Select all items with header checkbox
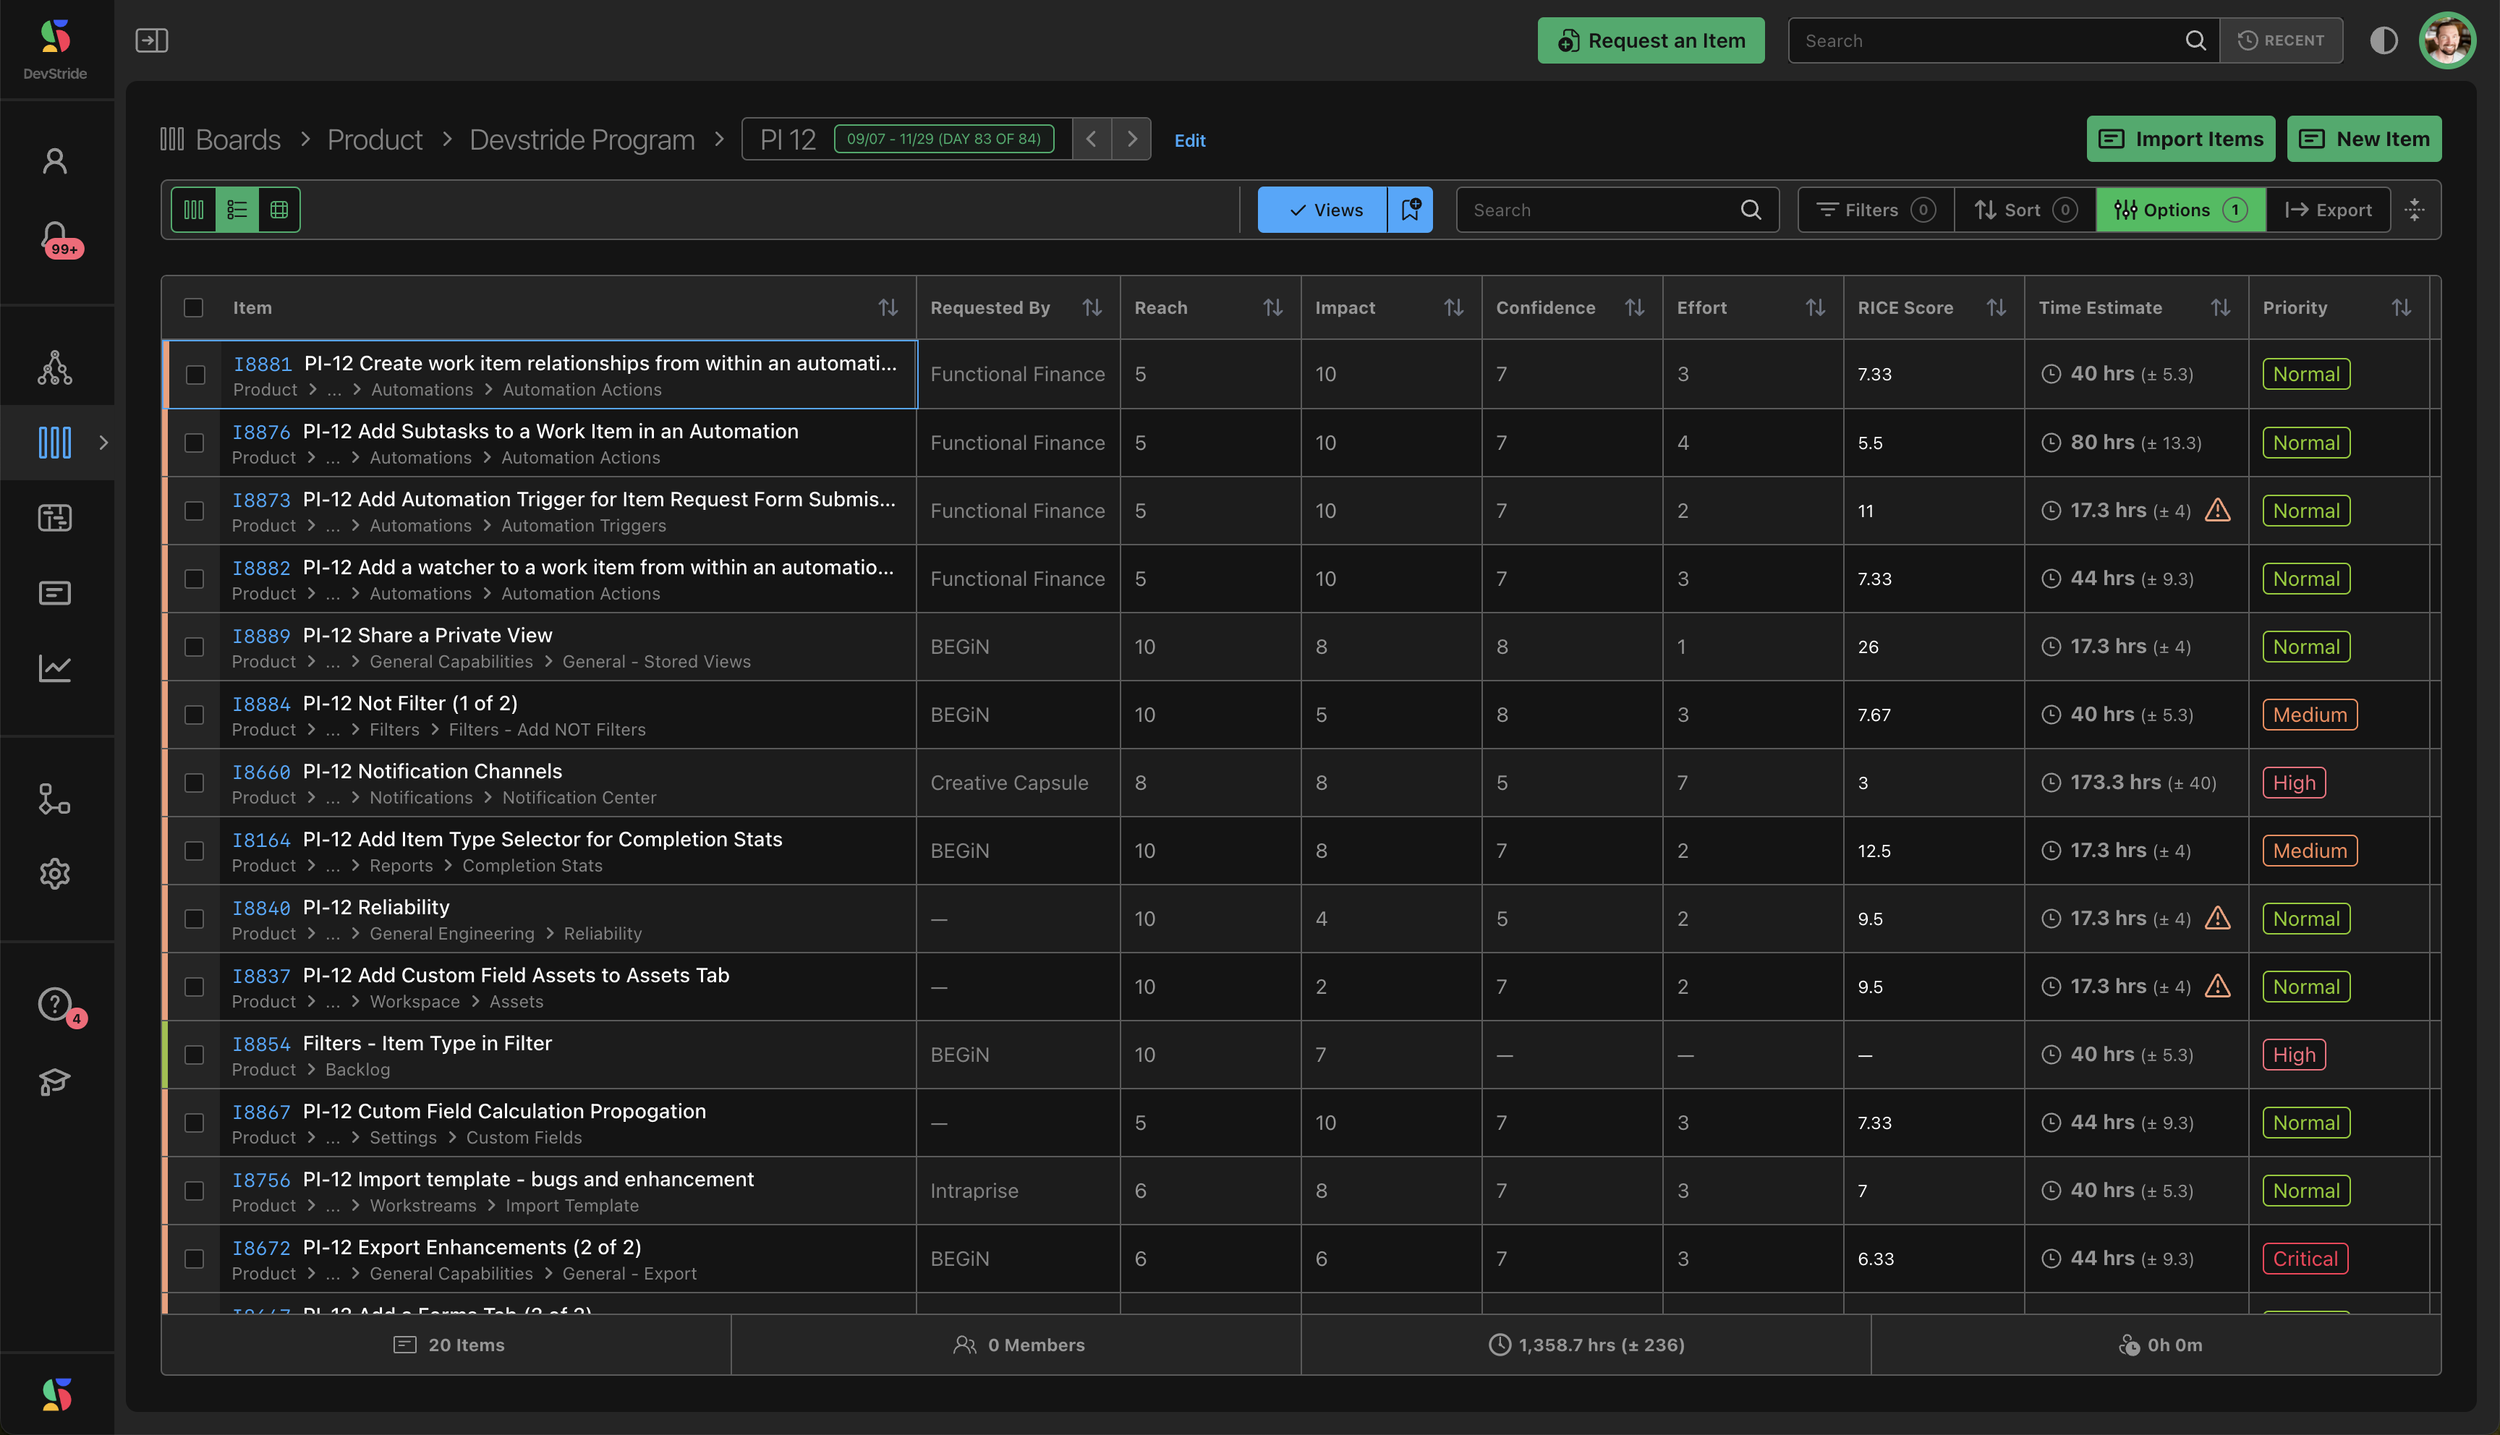Image resolution: width=2500 pixels, height=1435 pixels. tap(194, 308)
